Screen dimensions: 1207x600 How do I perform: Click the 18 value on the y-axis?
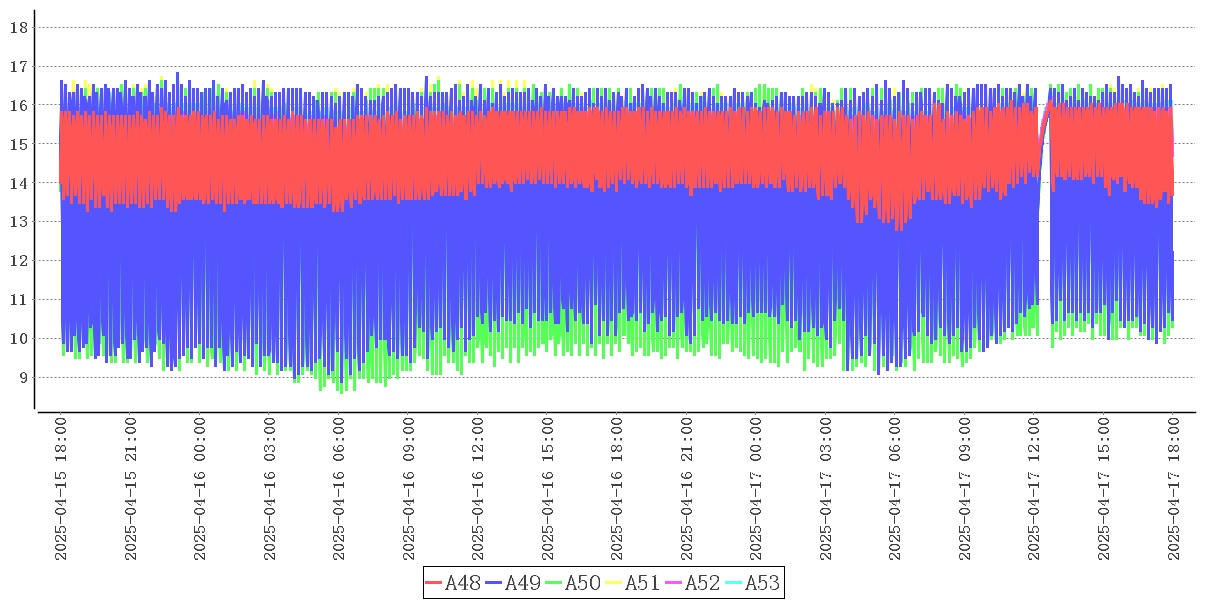18,27
